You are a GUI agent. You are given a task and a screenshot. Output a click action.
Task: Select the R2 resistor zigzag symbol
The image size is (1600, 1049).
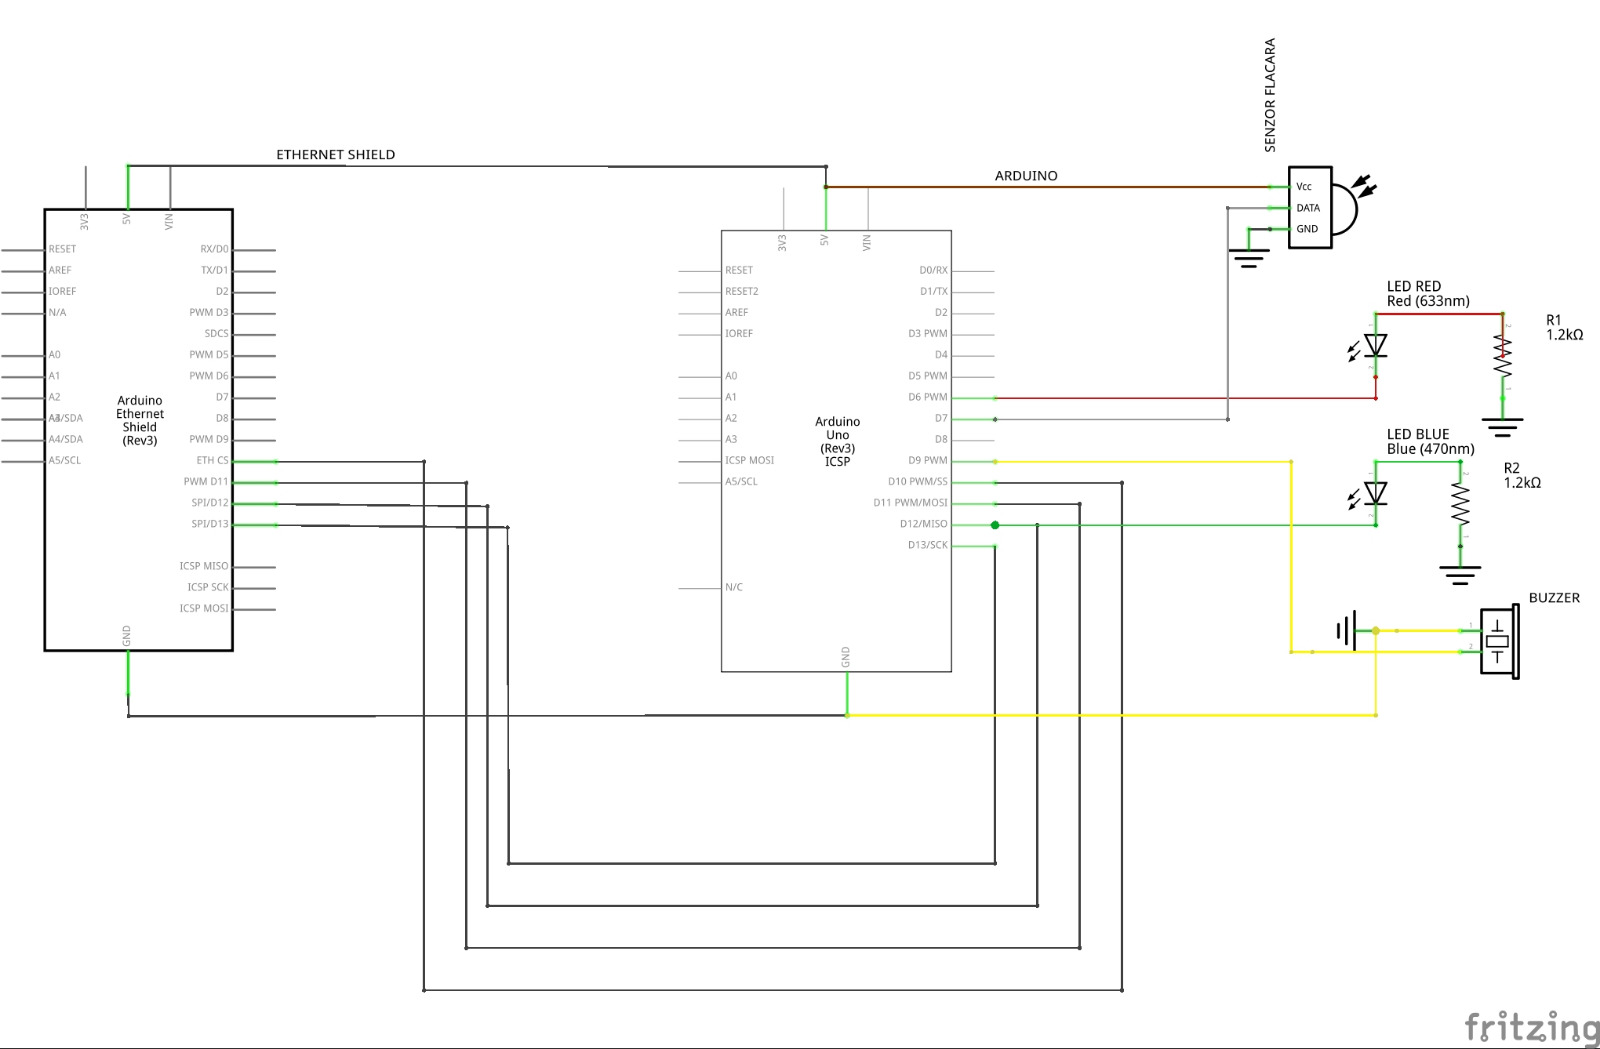1460,505
